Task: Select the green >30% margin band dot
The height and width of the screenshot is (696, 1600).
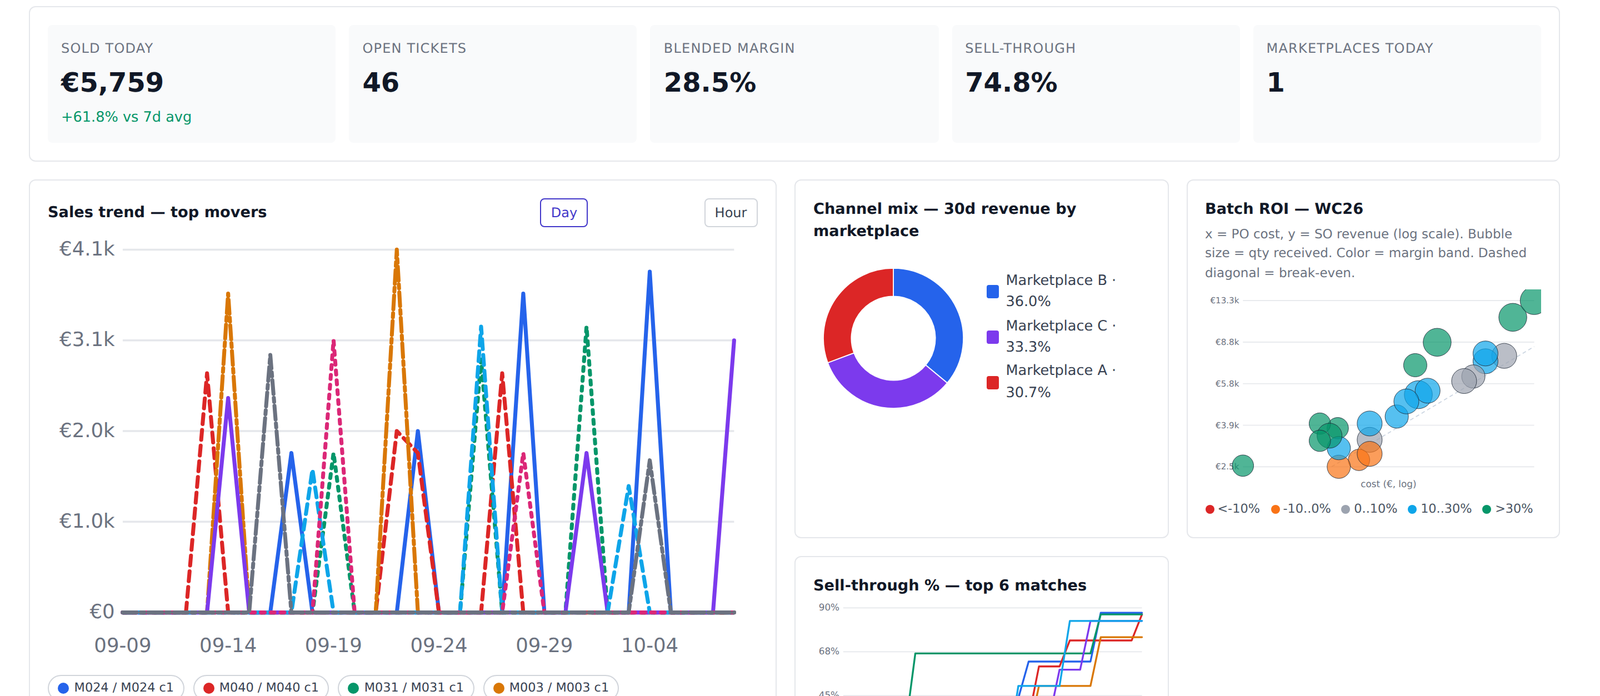Action: pos(1487,509)
